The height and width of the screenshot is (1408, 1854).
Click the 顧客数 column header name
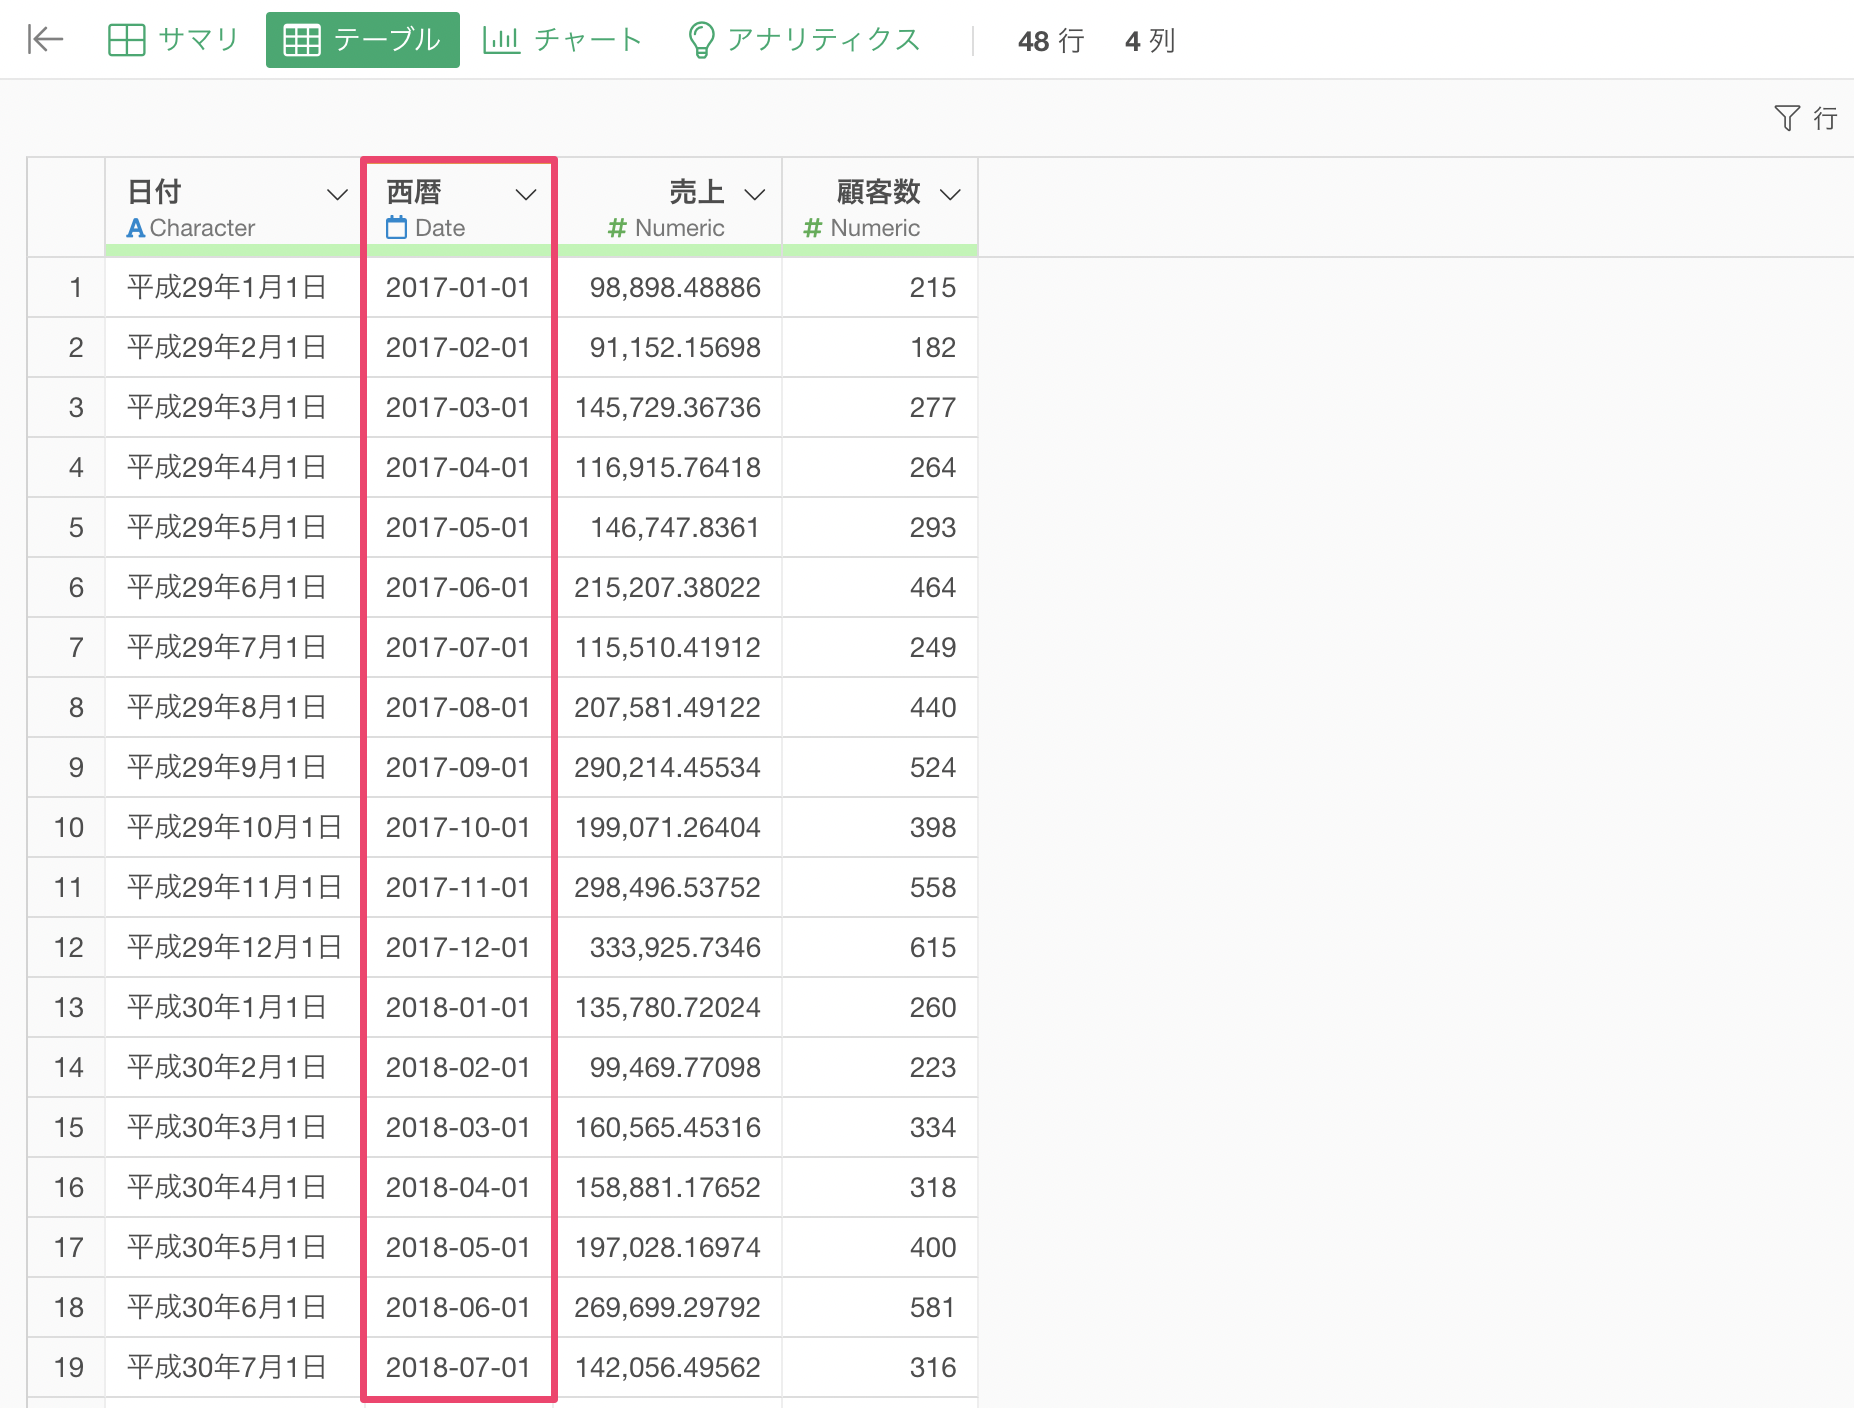[878, 191]
